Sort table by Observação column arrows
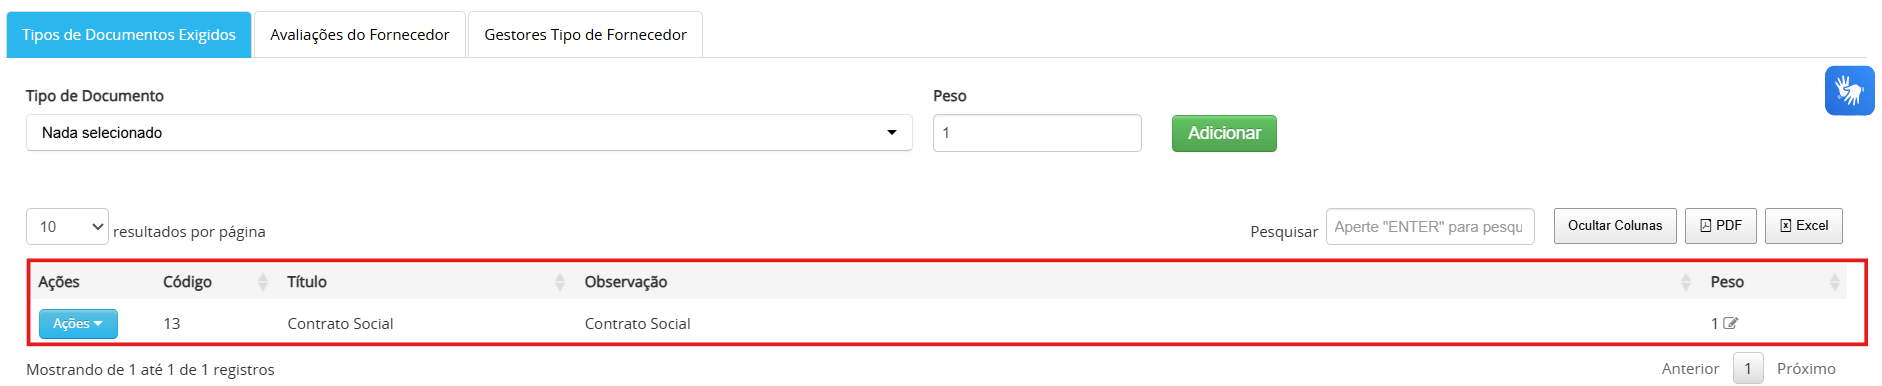Viewport: 1882px width, 386px height. point(1686,282)
